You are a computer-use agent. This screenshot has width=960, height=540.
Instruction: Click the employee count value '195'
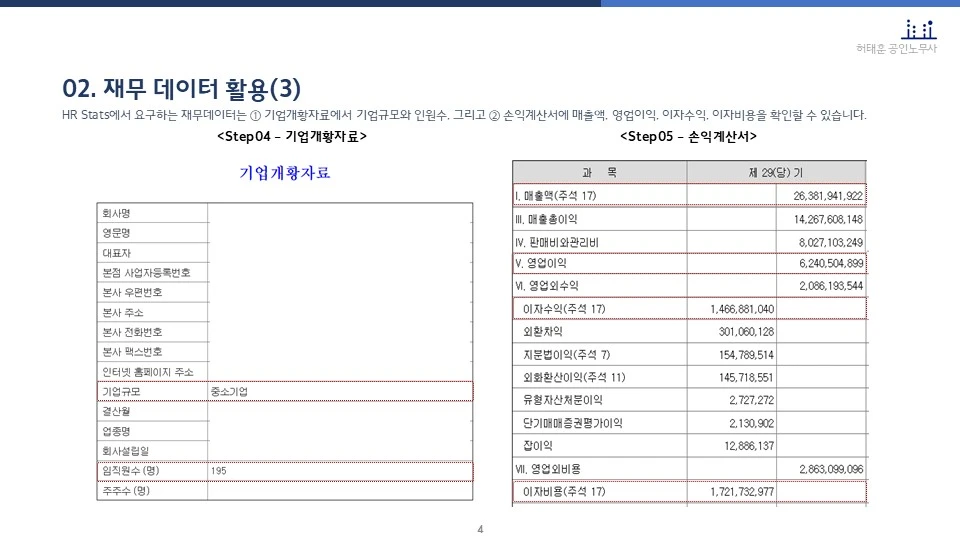[219, 471]
